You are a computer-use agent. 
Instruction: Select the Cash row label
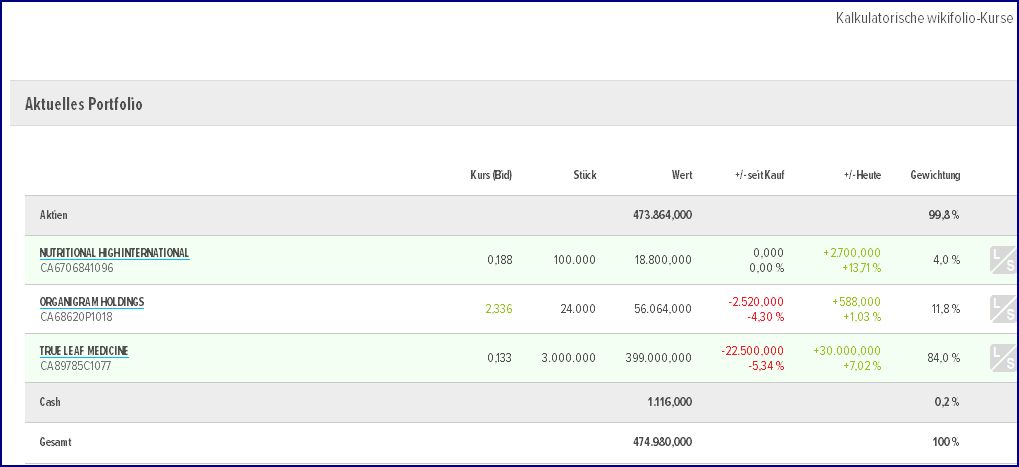click(51, 402)
